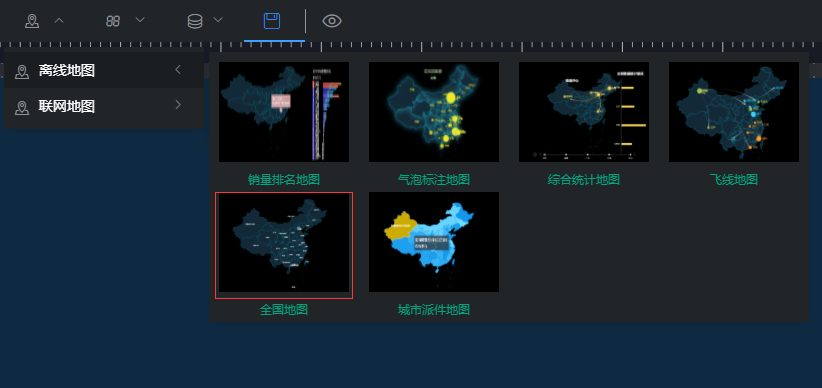Image resolution: width=822 pixels, height=388 pixels.
Task: Click the four-squares component icon
Action: point(113,21)
